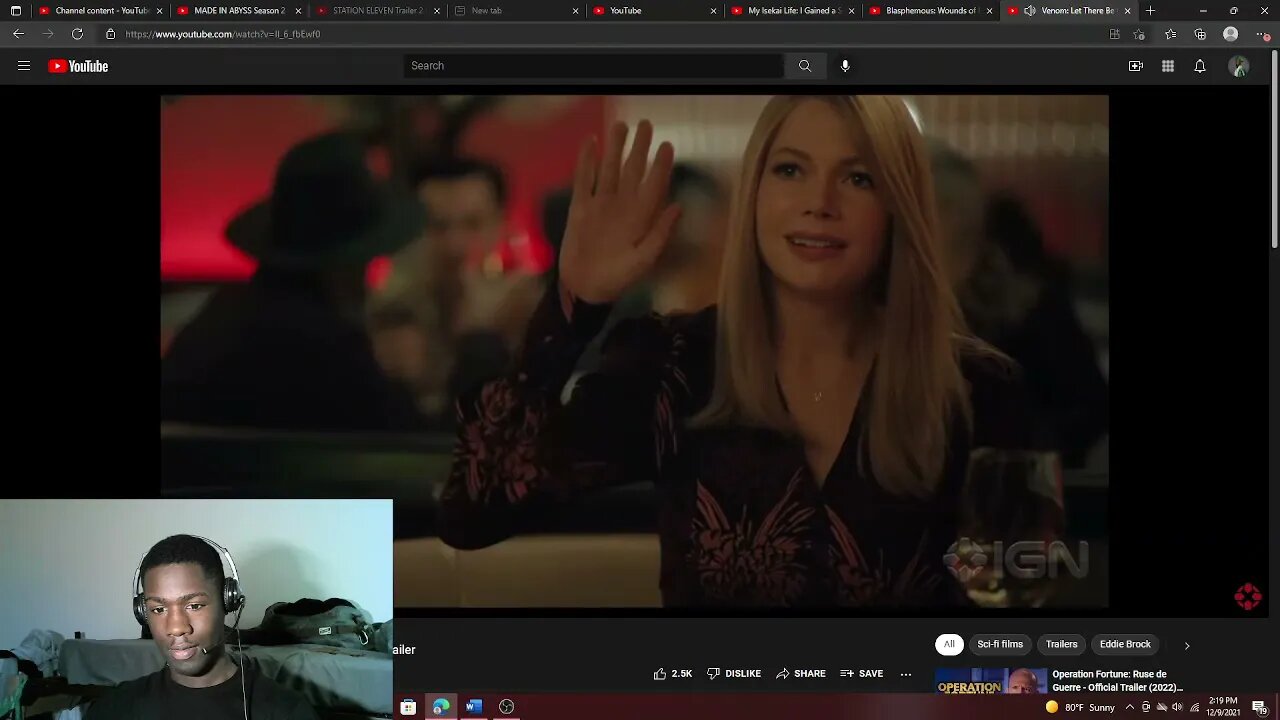This screenshot has height=720, width=1280.
Task: Click the search magnifier button
Action: click(x=805, y=66)
